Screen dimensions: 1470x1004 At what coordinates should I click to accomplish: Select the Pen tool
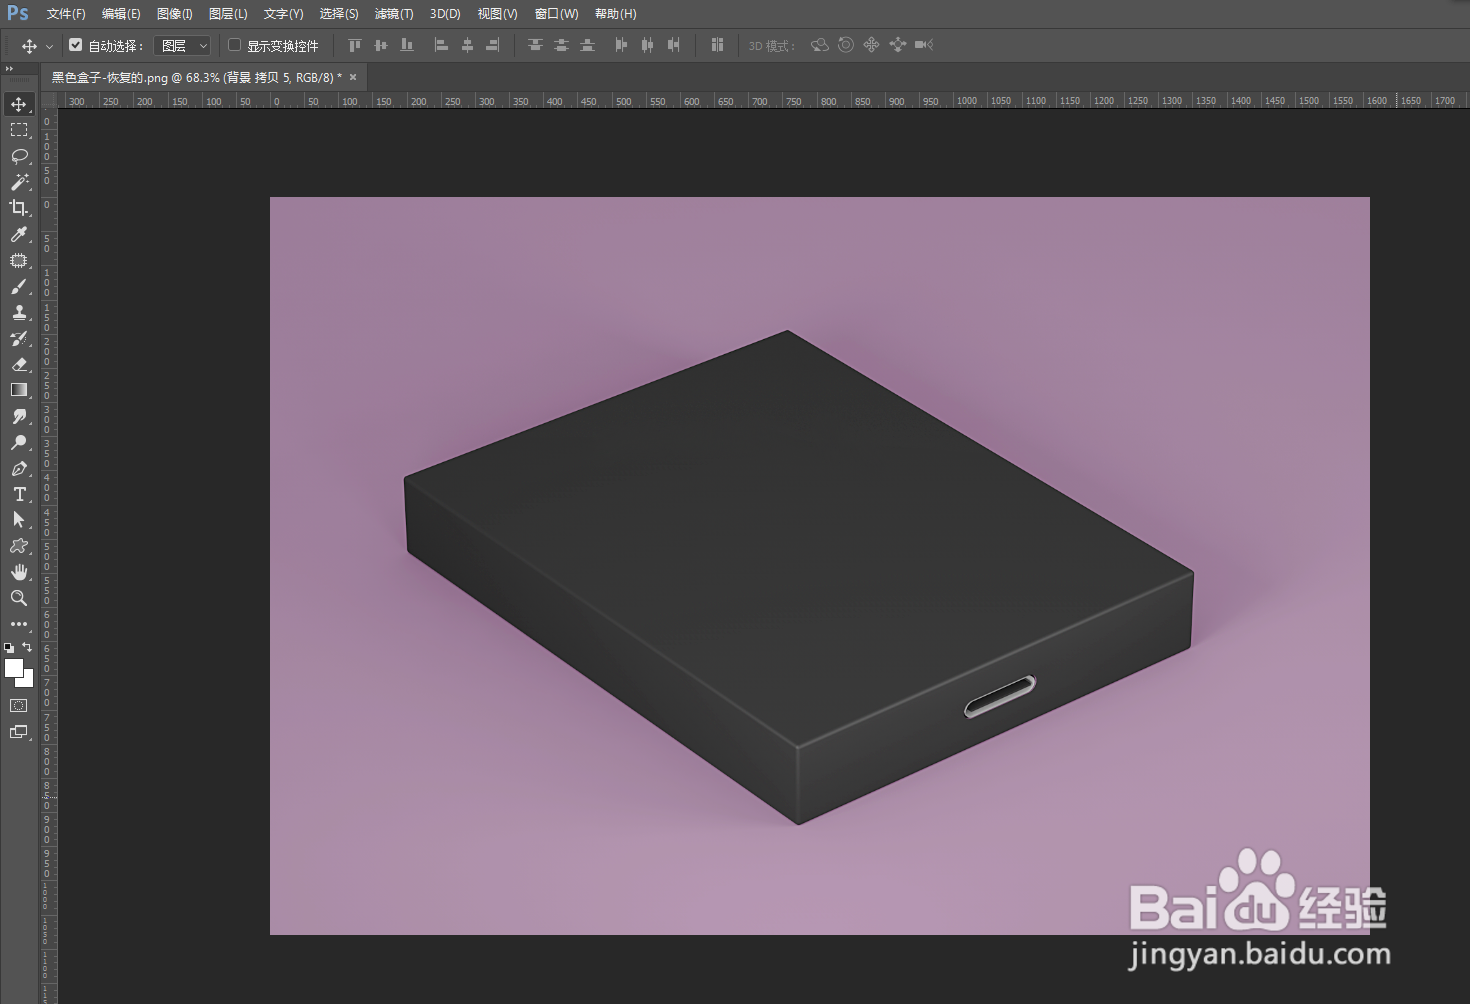pyautogui.click(x=19, y=468)
